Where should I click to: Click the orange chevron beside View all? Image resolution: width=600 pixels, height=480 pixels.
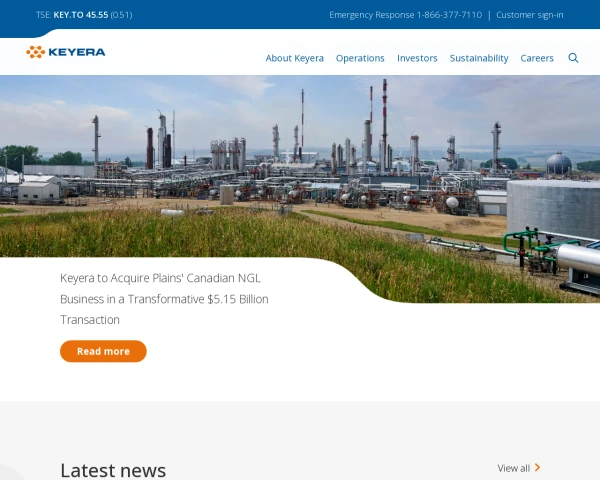538,467
